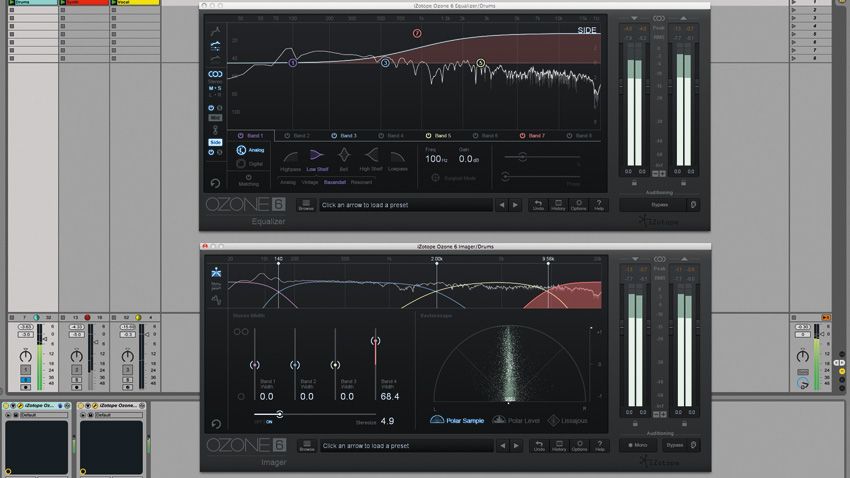Open Options in the Equalizer window
Image resolution: width=850 pixels, height=478 pixels.
(578, 205)
